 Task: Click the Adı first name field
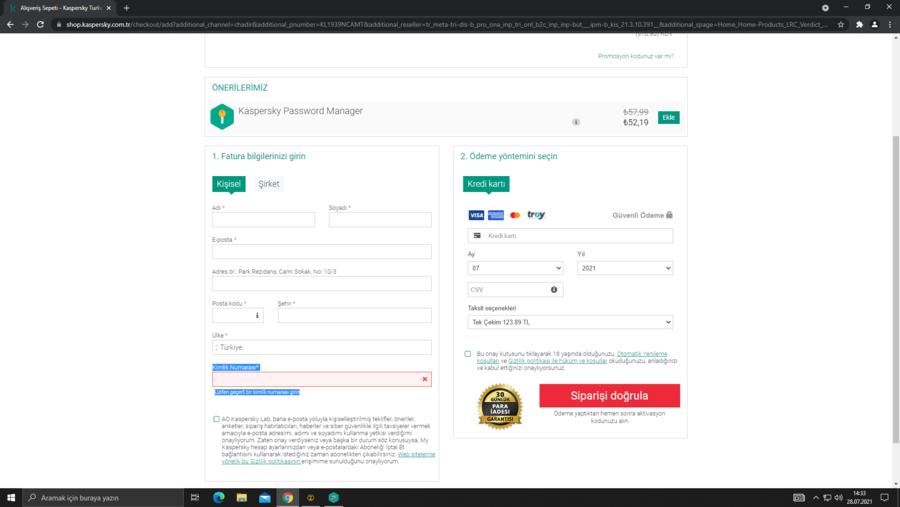pos(263,219)
